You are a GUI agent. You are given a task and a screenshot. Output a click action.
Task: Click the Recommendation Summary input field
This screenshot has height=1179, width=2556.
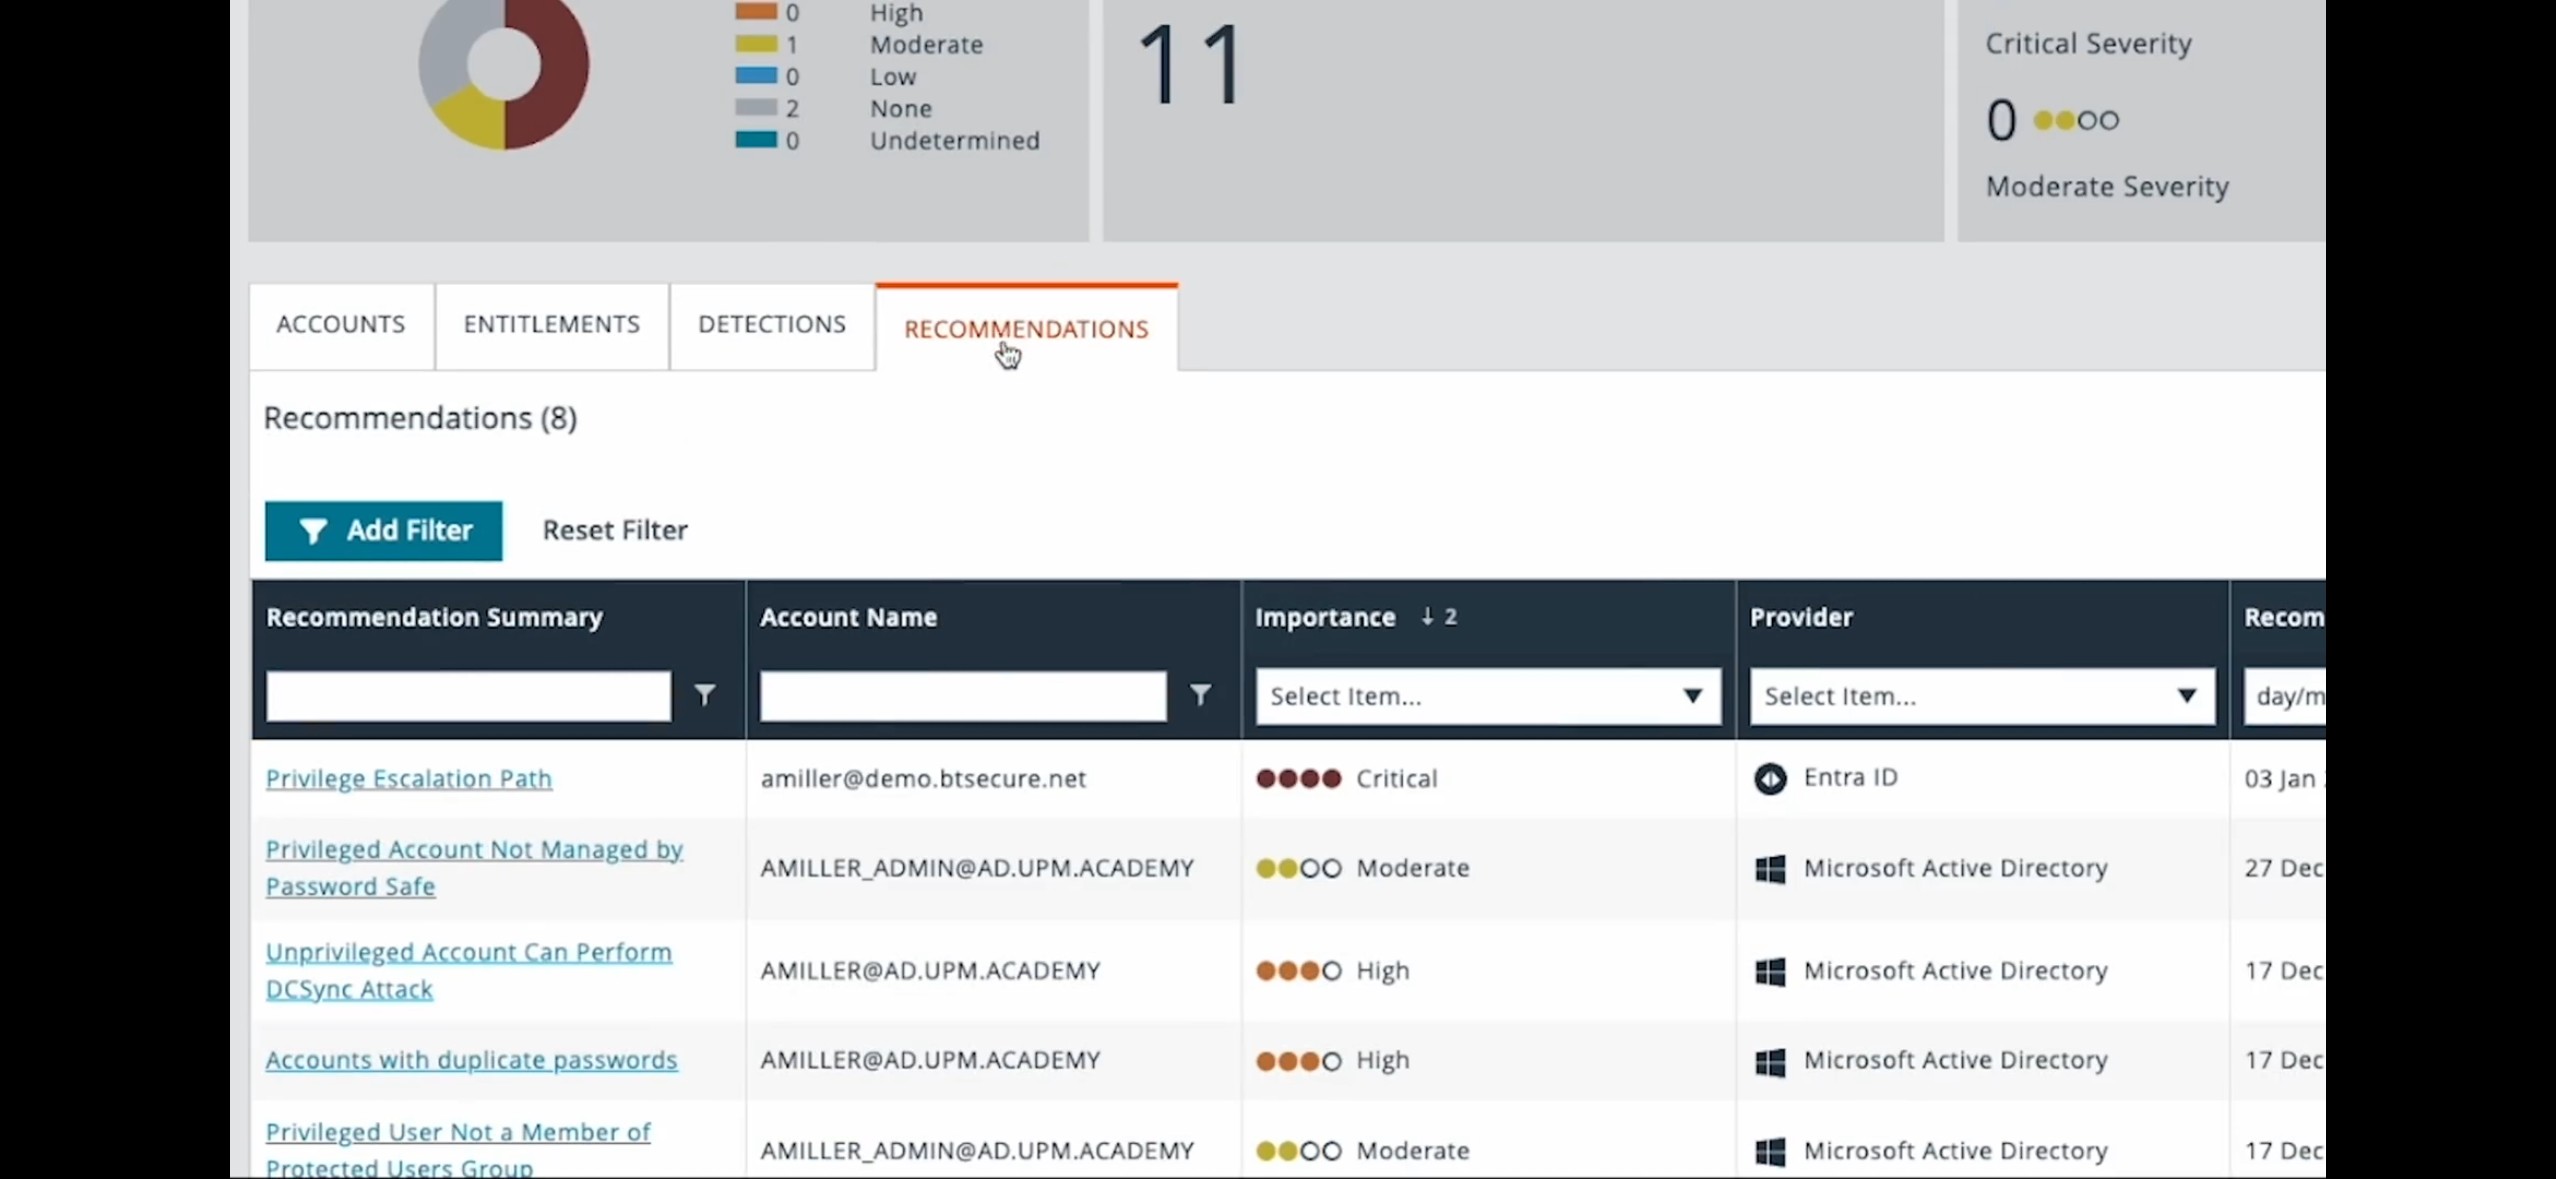[468, 695]
